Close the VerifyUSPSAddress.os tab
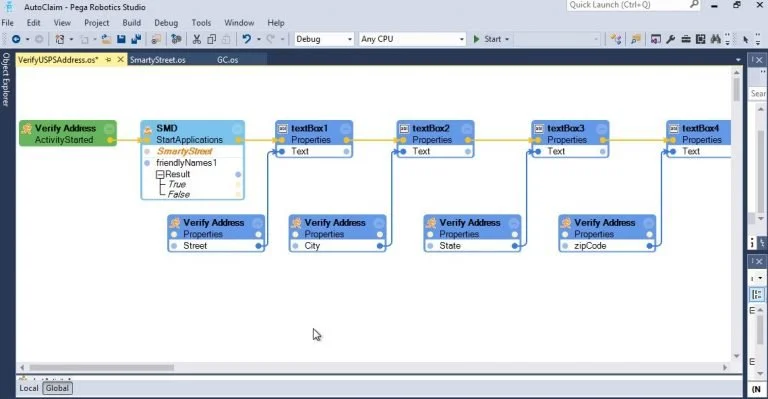This screenshot has width=768, height=399. (120, 60)
